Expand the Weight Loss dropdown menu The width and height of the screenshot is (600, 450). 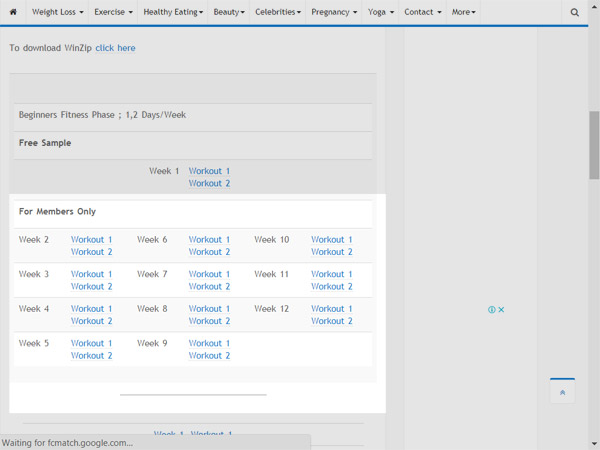click(57, 12)
